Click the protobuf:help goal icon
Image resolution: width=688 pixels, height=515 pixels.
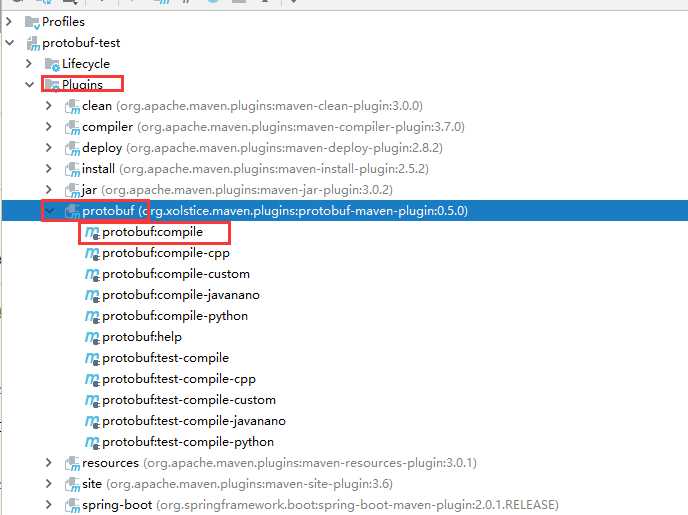92,337
